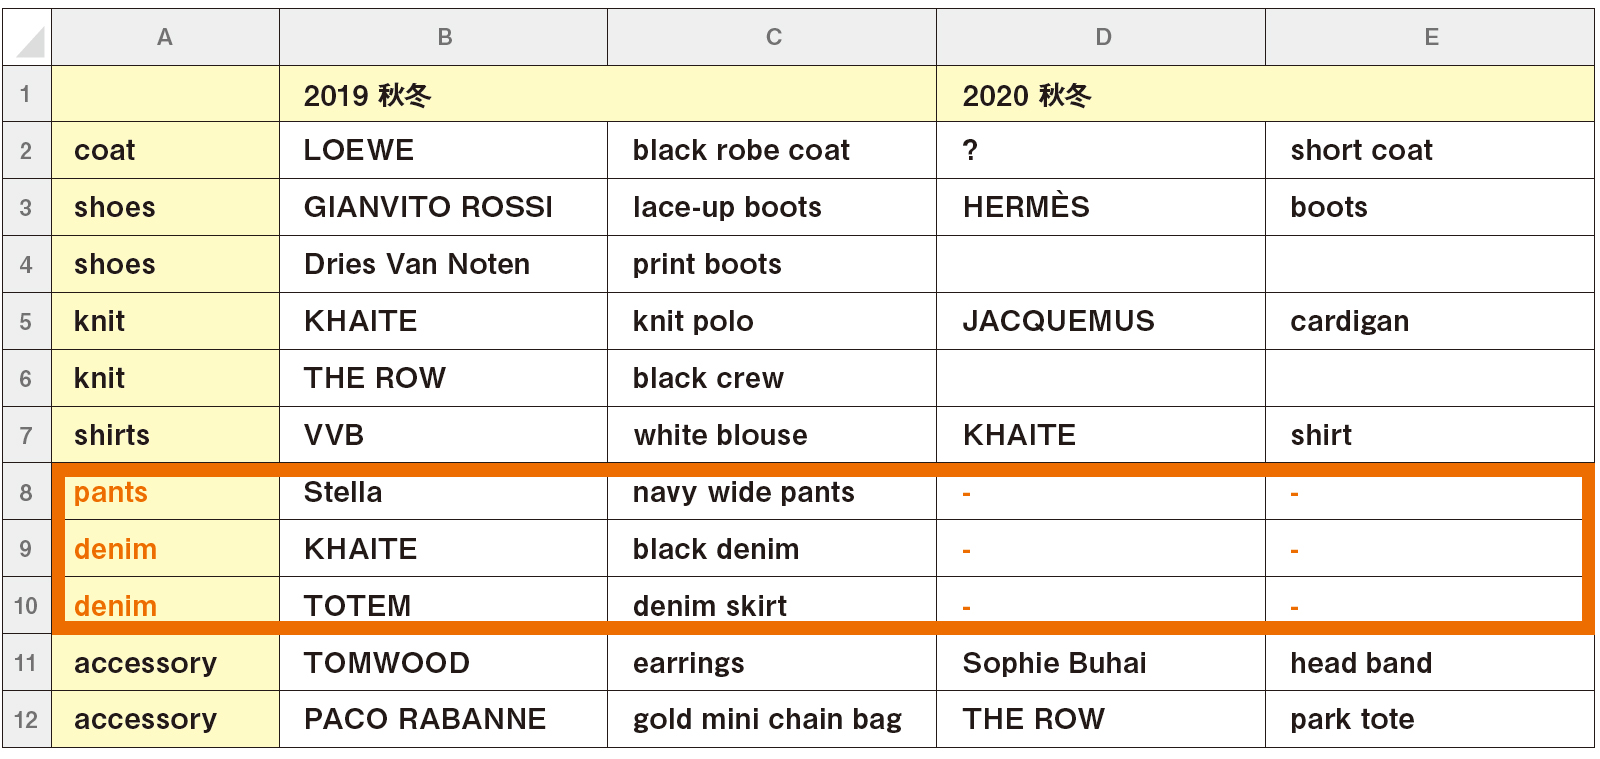This screenshot has height=759, width=1600.
Task: Select the gold mini chain bag cell
Action: (x=772, y=719)
